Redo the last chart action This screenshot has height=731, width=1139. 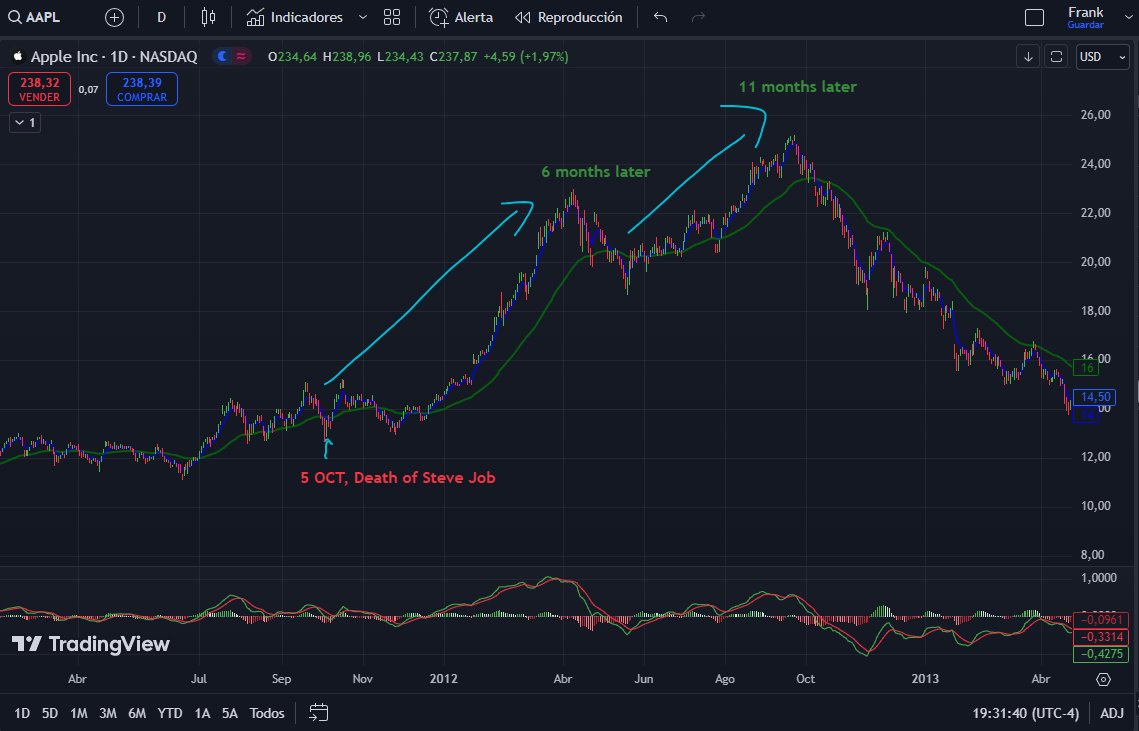(698, 17)
